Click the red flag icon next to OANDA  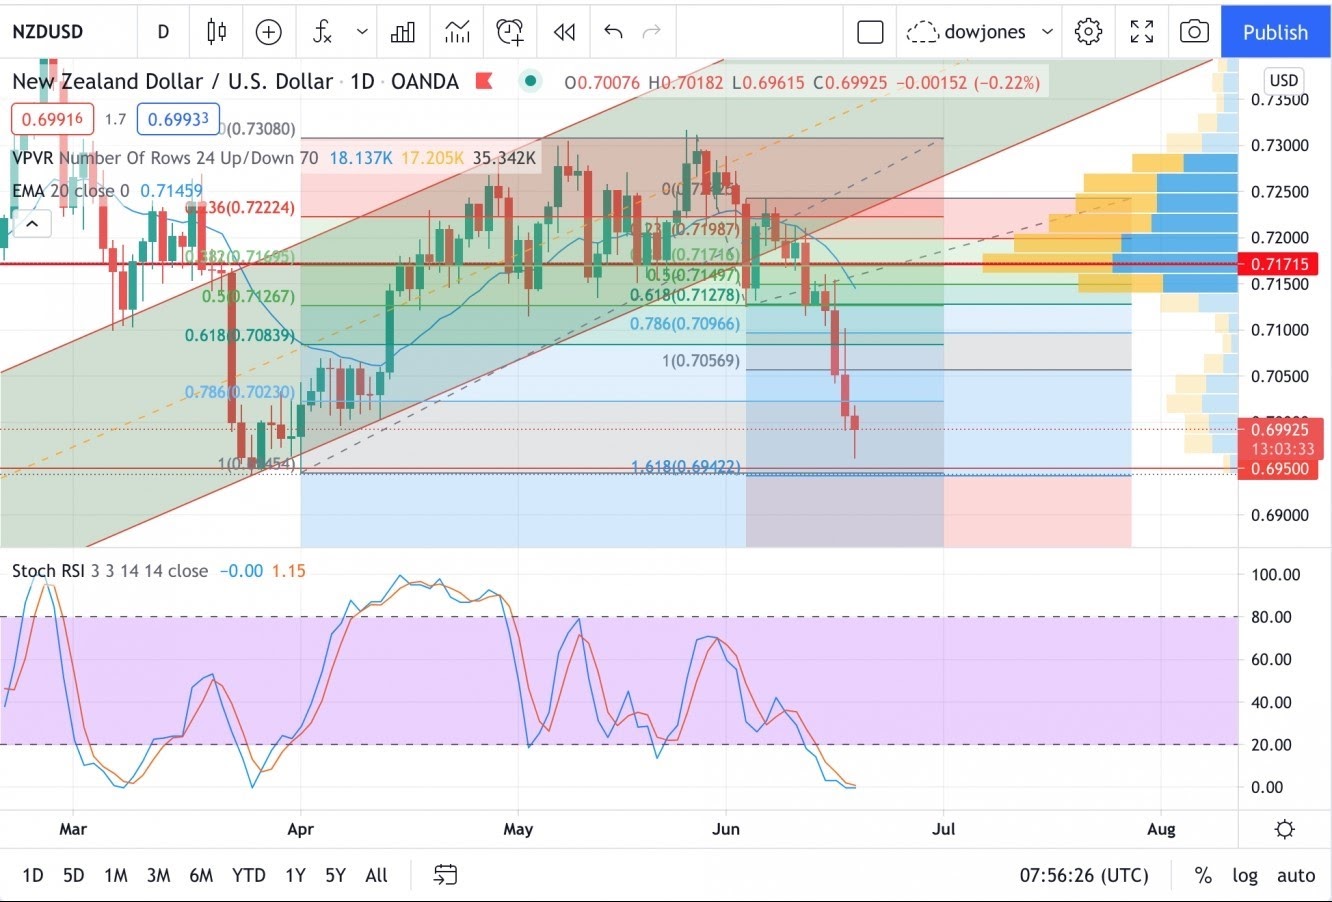coord(484,82)
